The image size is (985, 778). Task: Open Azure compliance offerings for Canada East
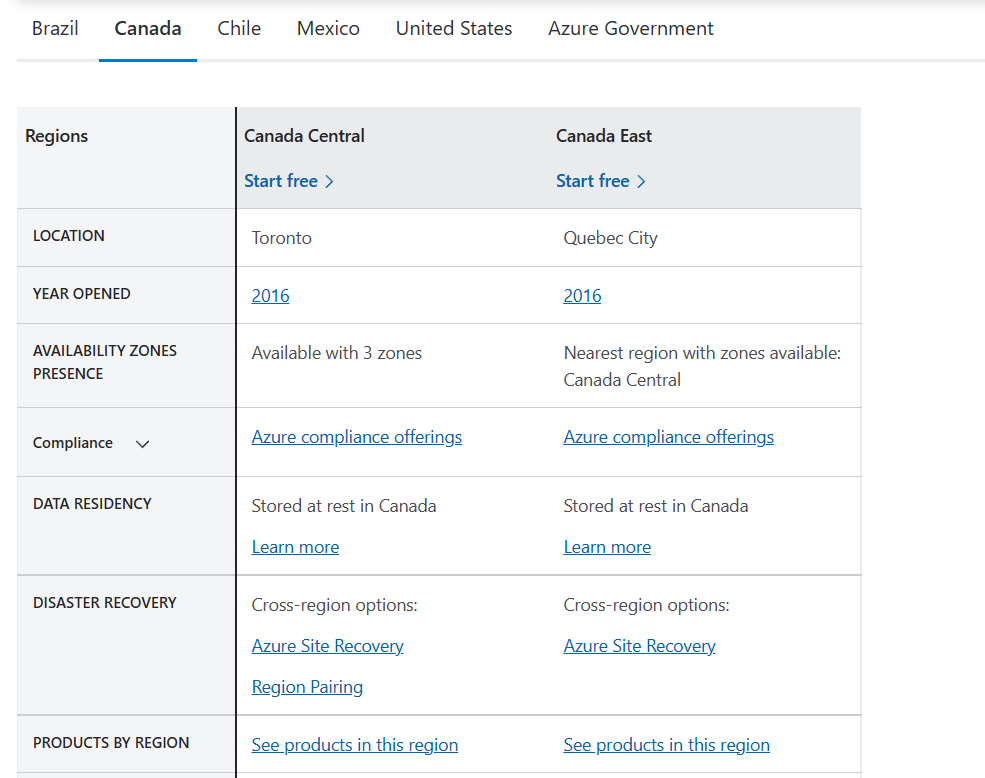[668, 437]
